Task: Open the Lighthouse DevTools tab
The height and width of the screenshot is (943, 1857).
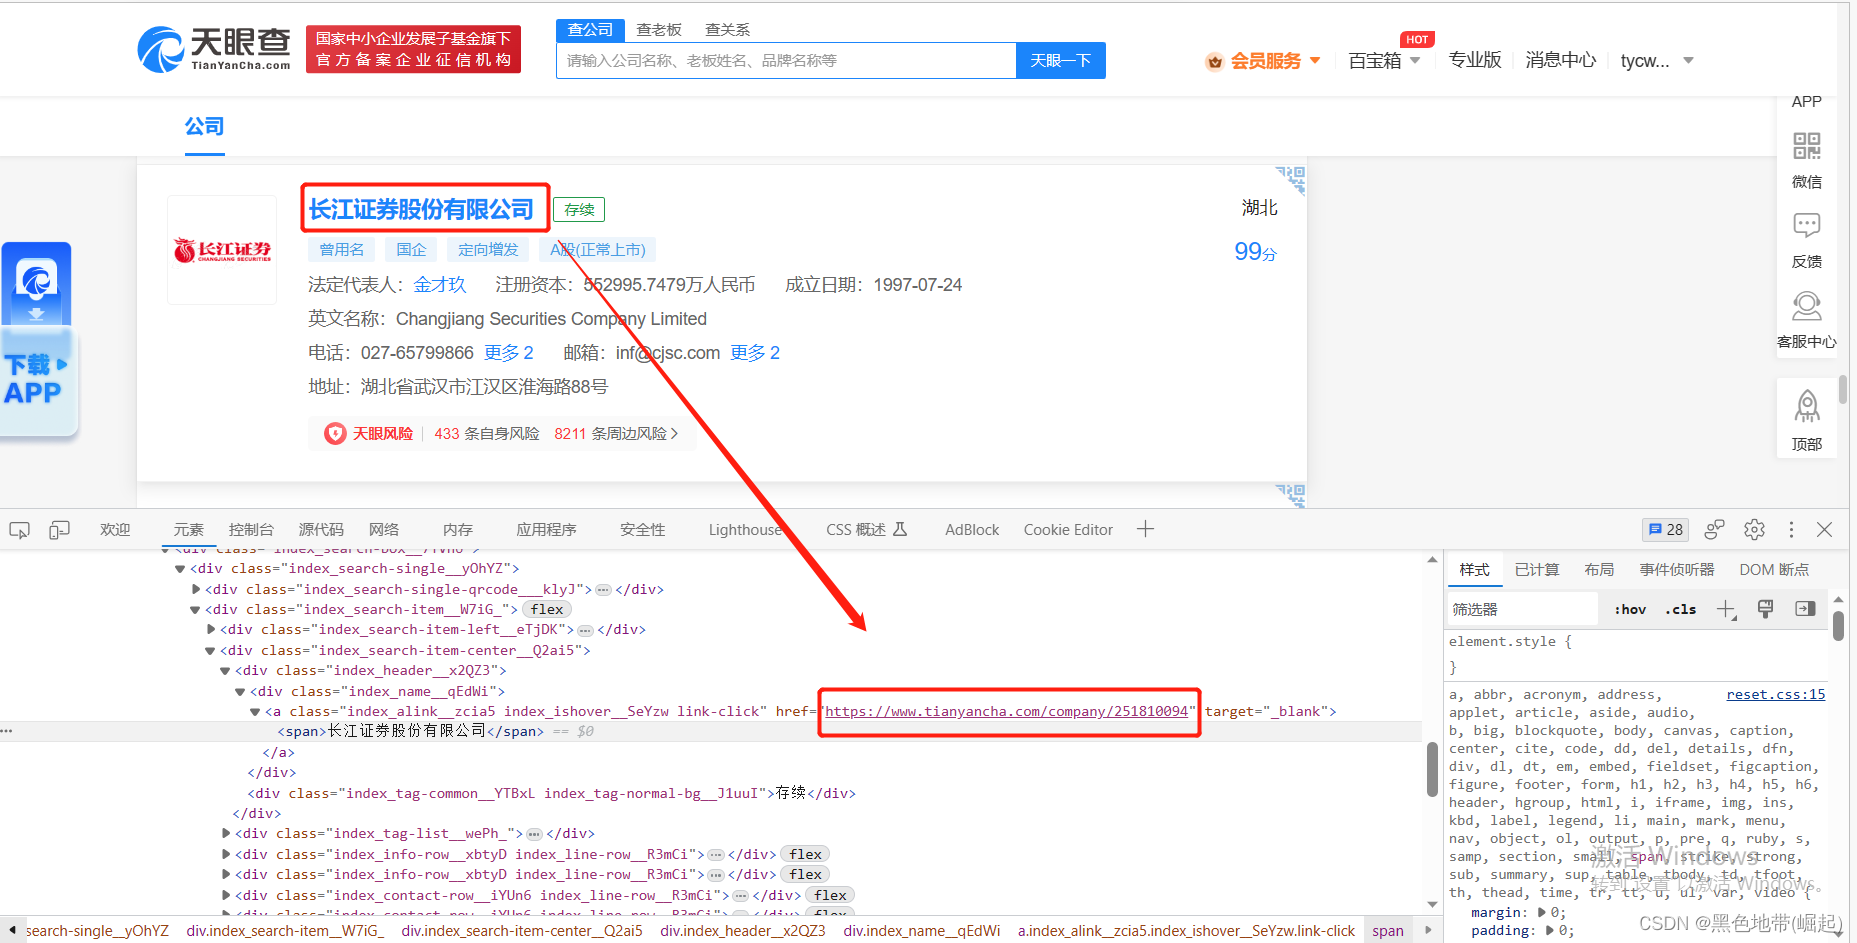Action: [745, 529]
